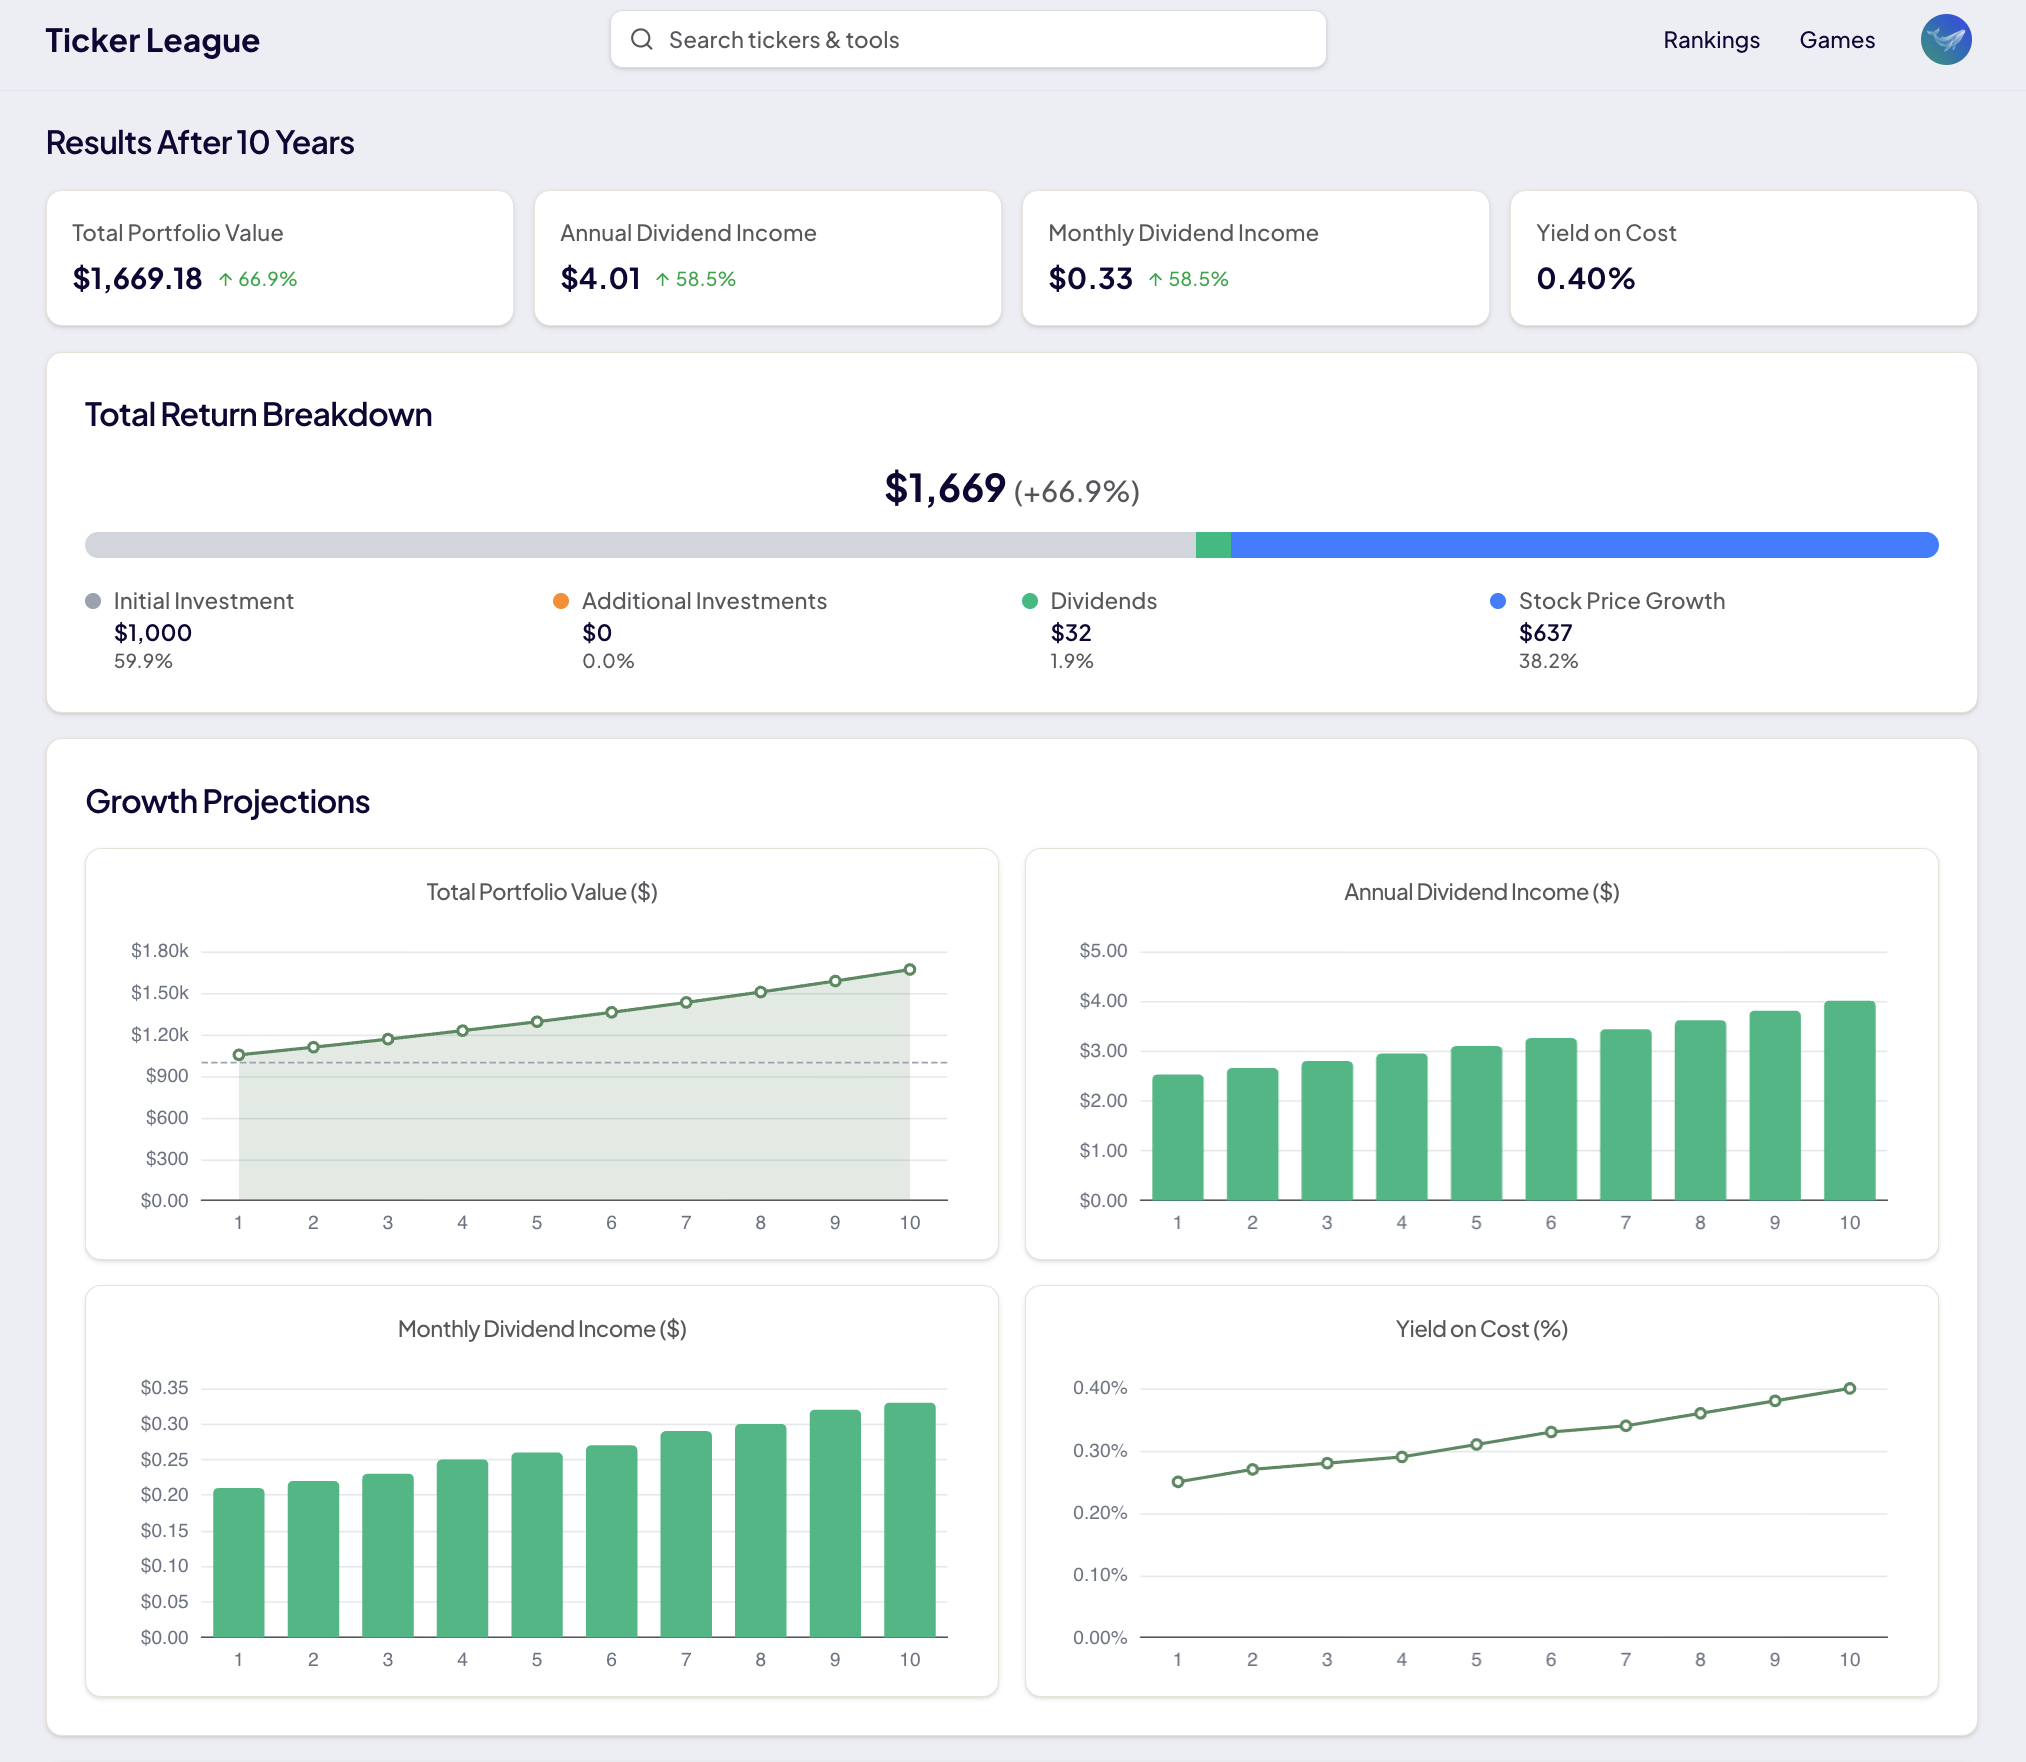2026x1762 pixels.
Task: Click the blue Stock Price Growth legend dot
Action: point(1498,601)
